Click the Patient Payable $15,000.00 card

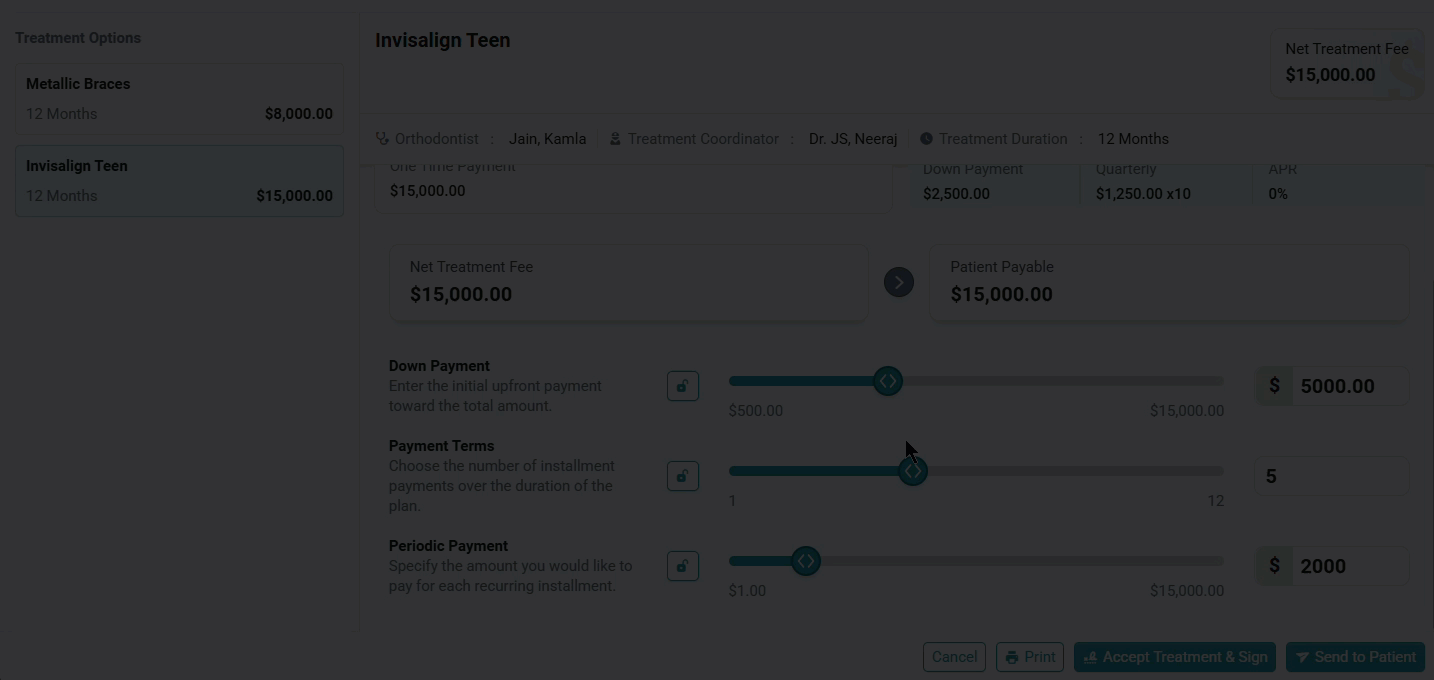pos(1169,283)
